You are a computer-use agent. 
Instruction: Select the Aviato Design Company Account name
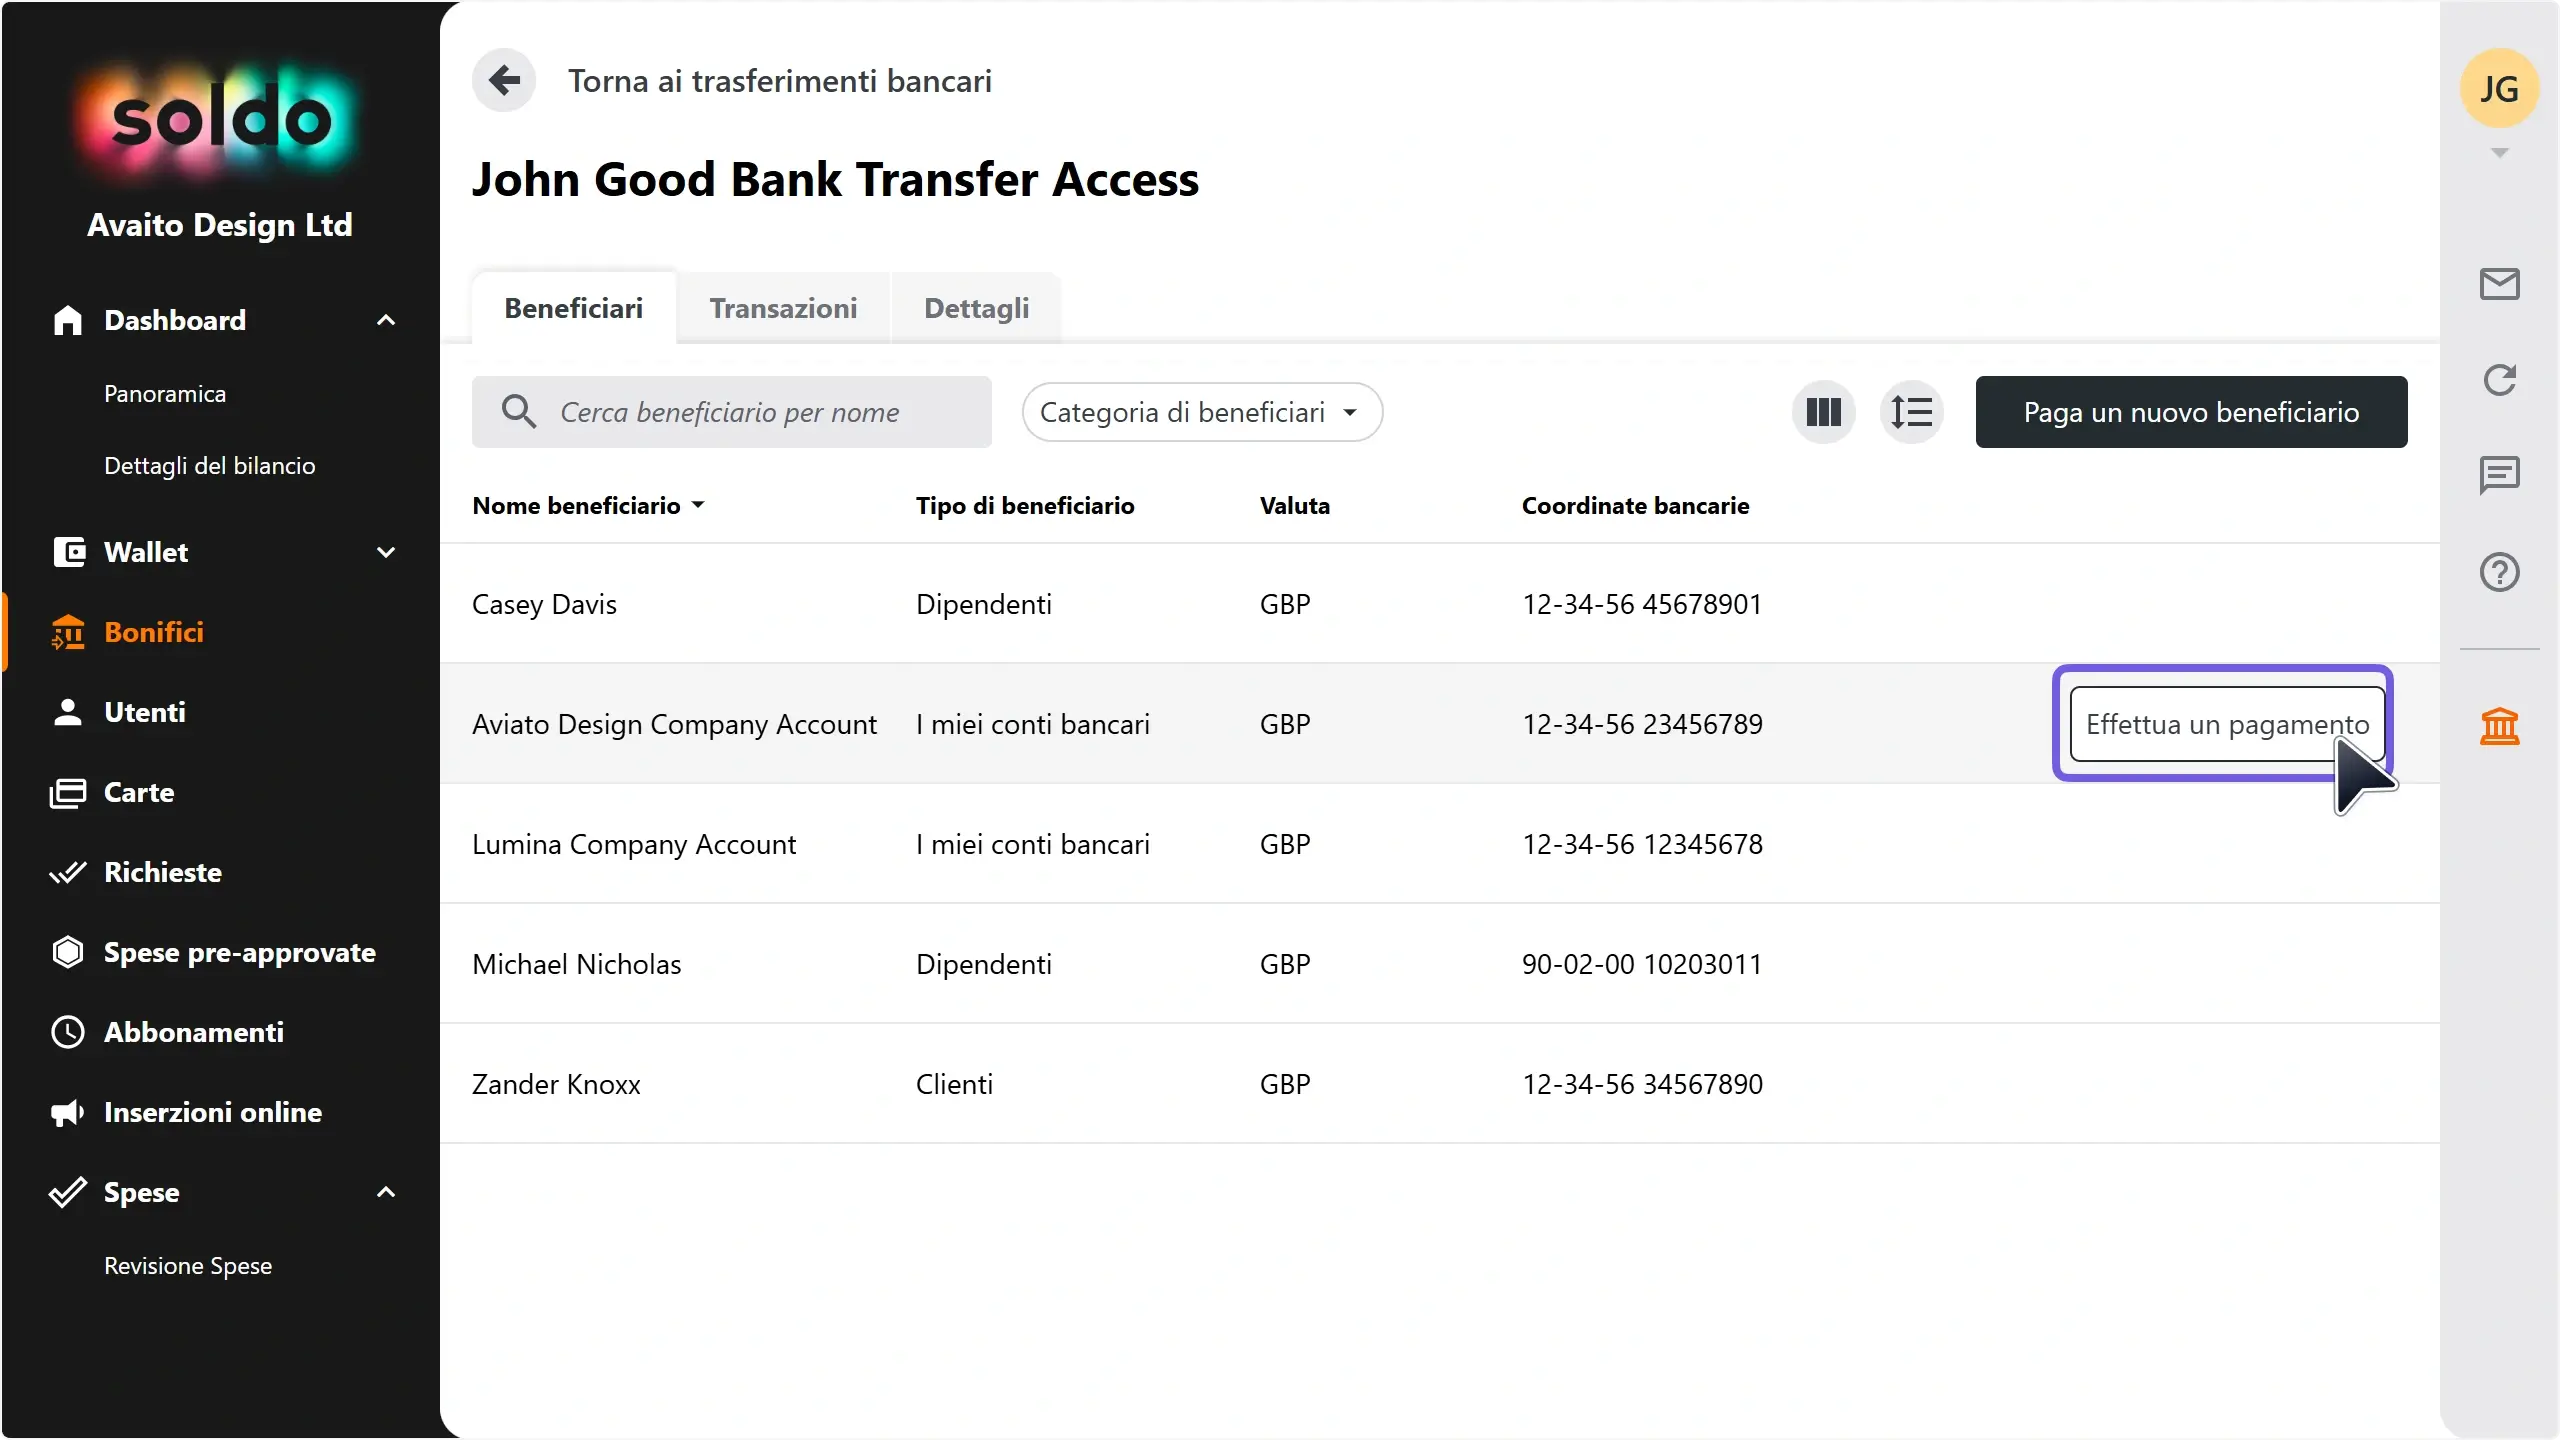[674, 724]
